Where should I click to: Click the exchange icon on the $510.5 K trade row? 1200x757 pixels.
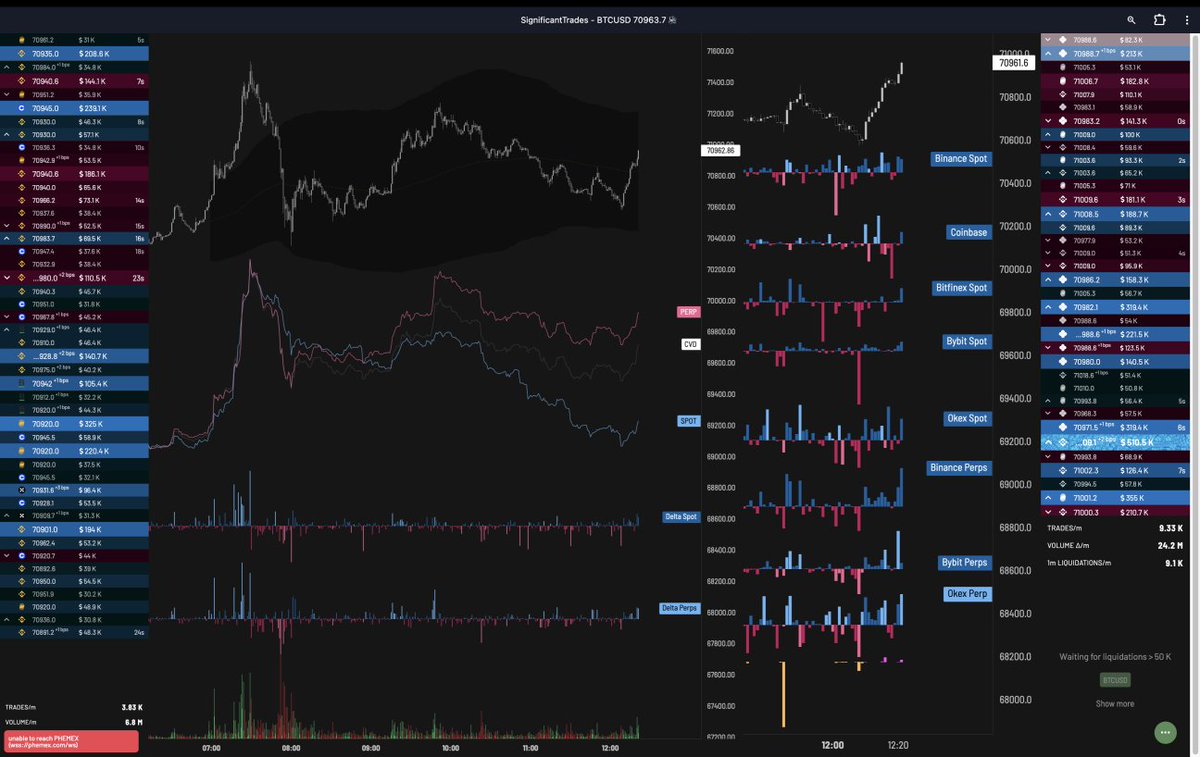(x=1063, y=440)
